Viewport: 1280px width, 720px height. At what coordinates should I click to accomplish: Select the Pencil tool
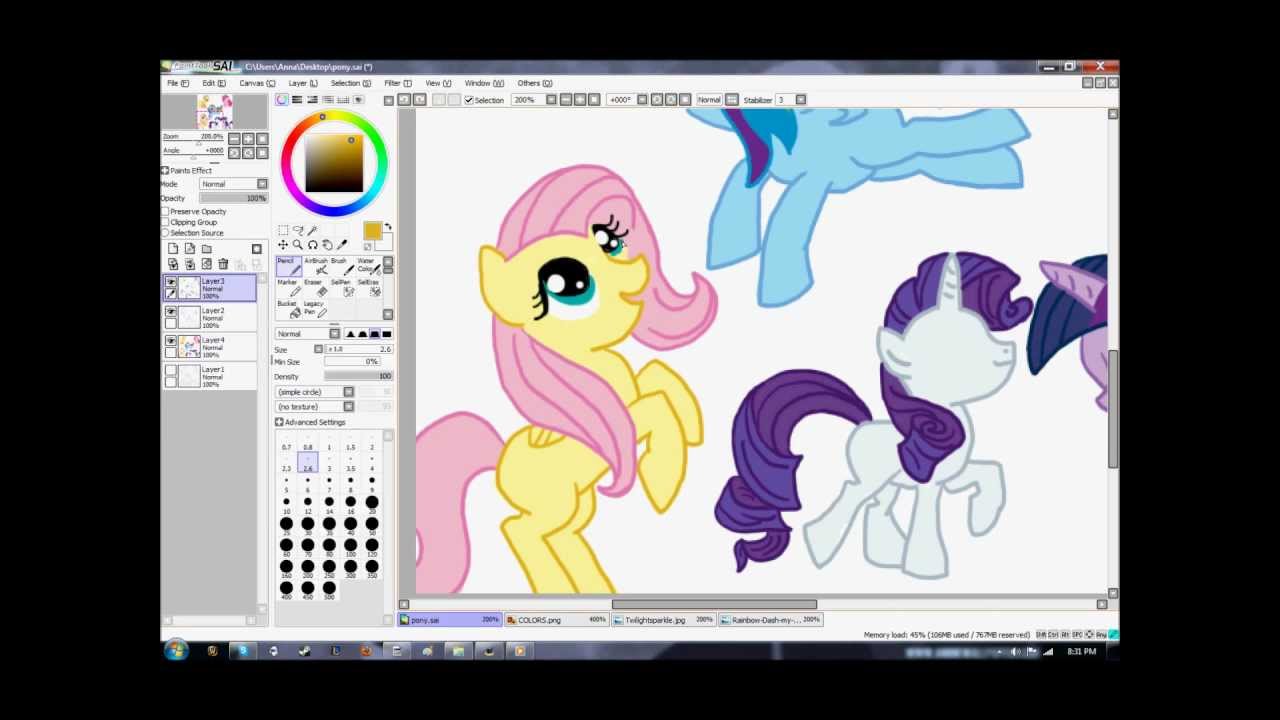pos(289,266)
